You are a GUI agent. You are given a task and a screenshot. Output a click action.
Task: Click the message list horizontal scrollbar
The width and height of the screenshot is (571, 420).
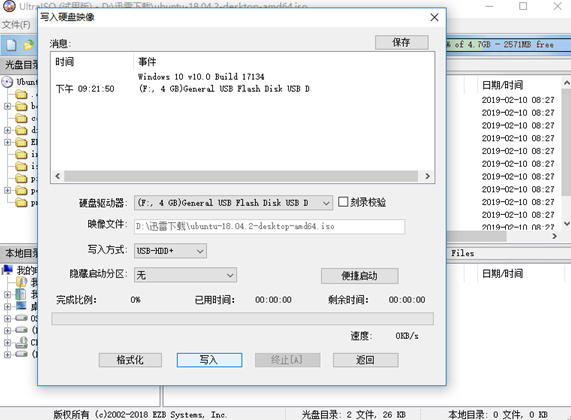[x=241, y=176]
